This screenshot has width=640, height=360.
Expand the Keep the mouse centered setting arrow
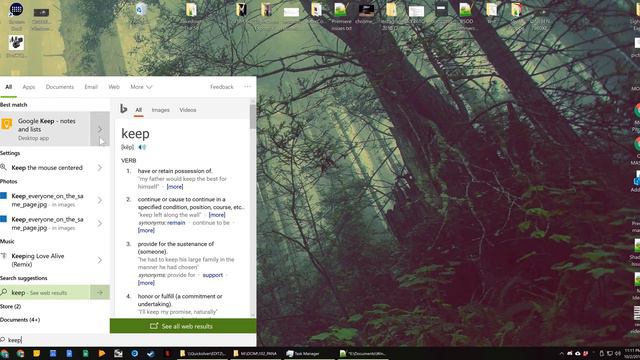click(x=100, y=168)
